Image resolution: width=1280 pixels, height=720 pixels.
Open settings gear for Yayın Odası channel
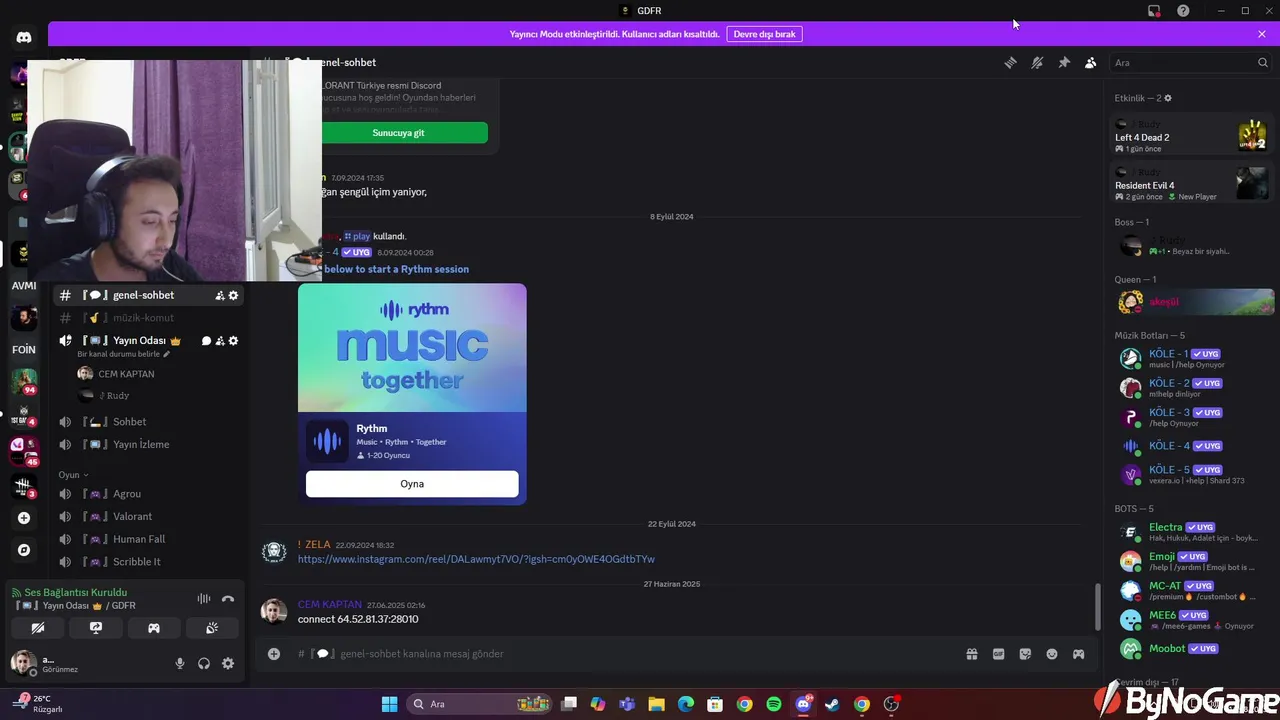click(x=234, y=341)
